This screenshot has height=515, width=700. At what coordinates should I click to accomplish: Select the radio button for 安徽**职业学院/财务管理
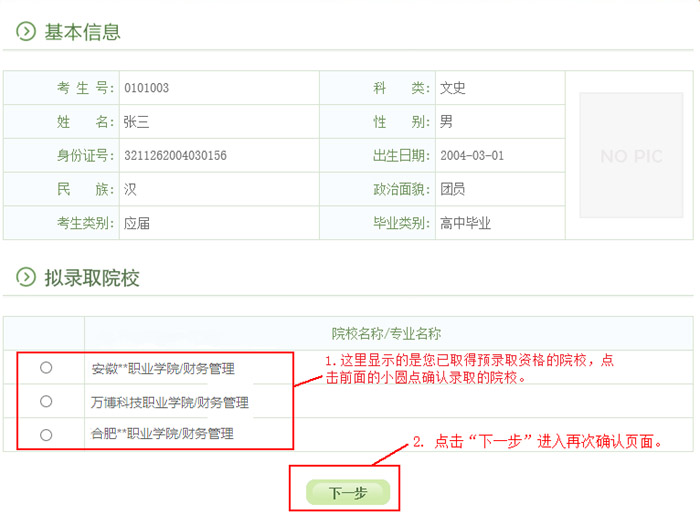click(46, 368)
